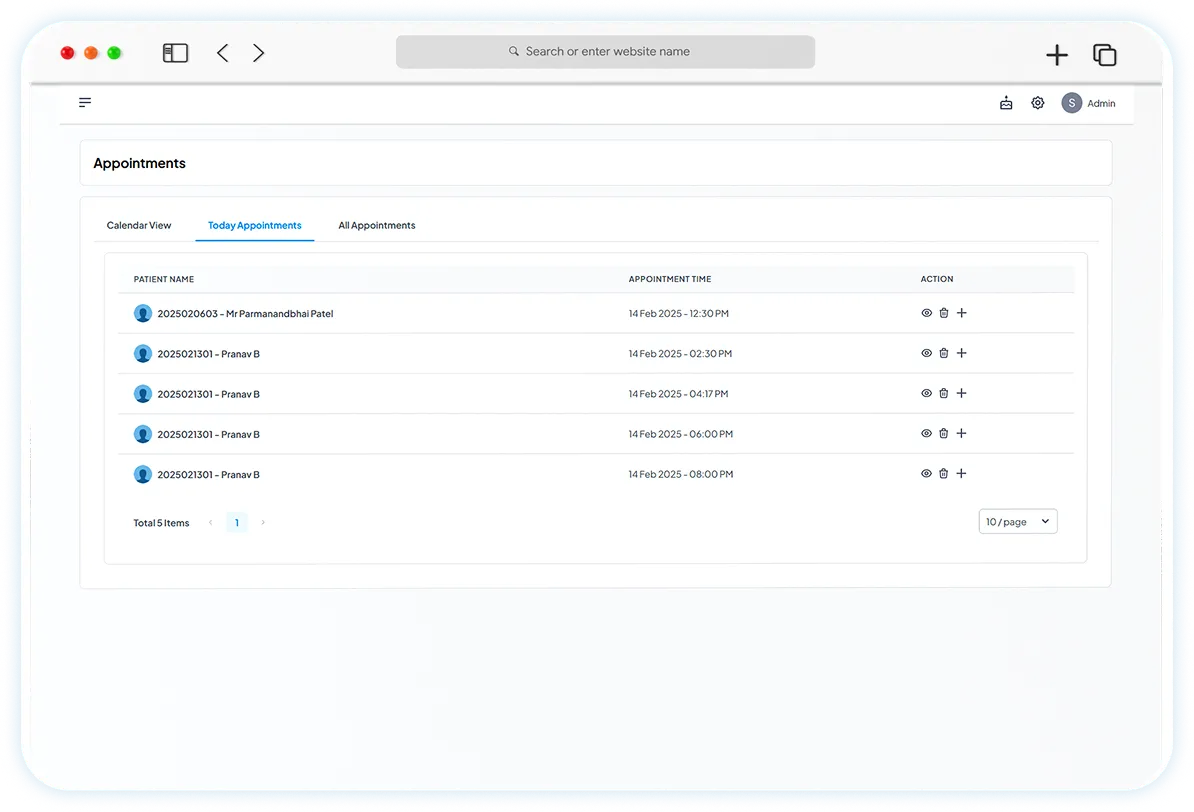
Task: View the 04:17 PM appointment details
Action: click(x=926, y=393)
